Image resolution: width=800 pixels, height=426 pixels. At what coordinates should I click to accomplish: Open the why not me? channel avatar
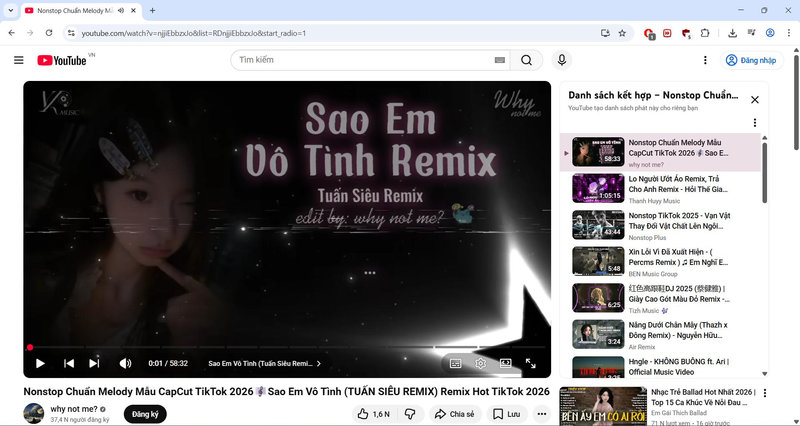coord(34,413)
